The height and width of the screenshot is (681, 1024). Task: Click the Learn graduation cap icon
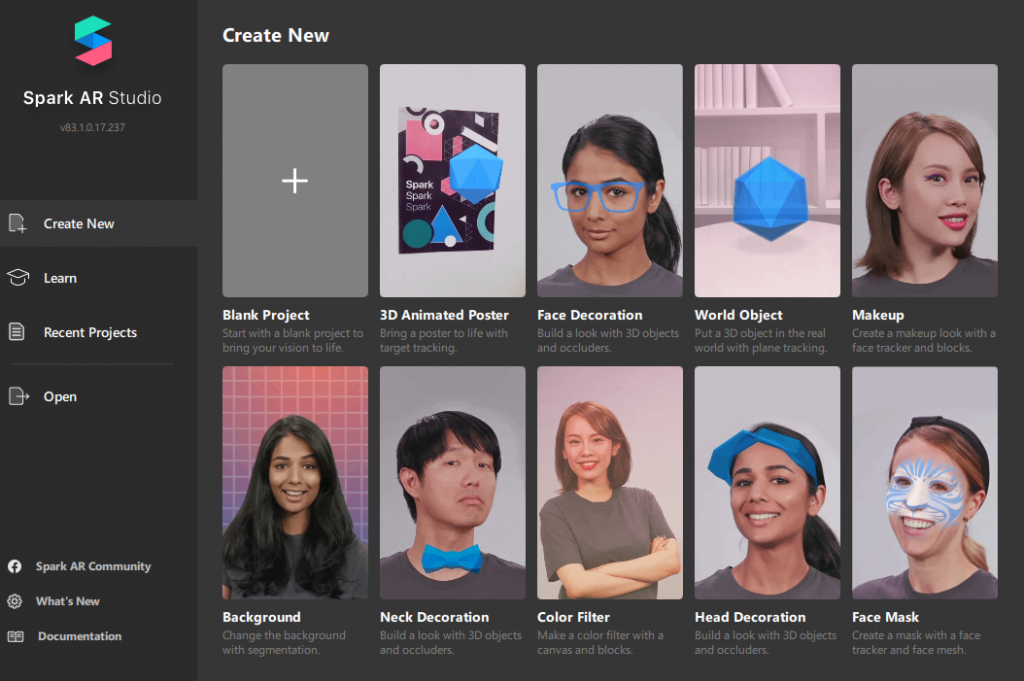pyautogui.click(x=17, y=278)
